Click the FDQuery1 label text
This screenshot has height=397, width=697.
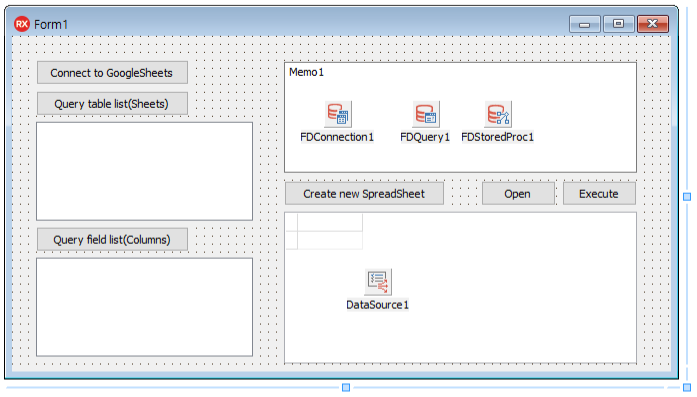[425, 137]
